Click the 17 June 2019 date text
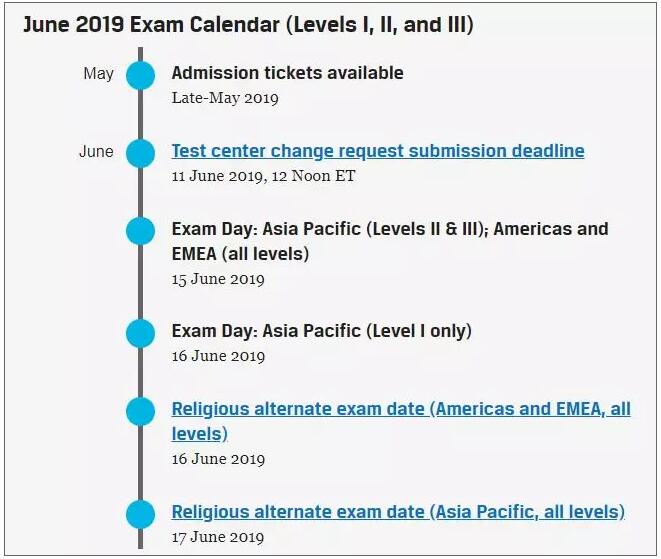 pos(218,537)
